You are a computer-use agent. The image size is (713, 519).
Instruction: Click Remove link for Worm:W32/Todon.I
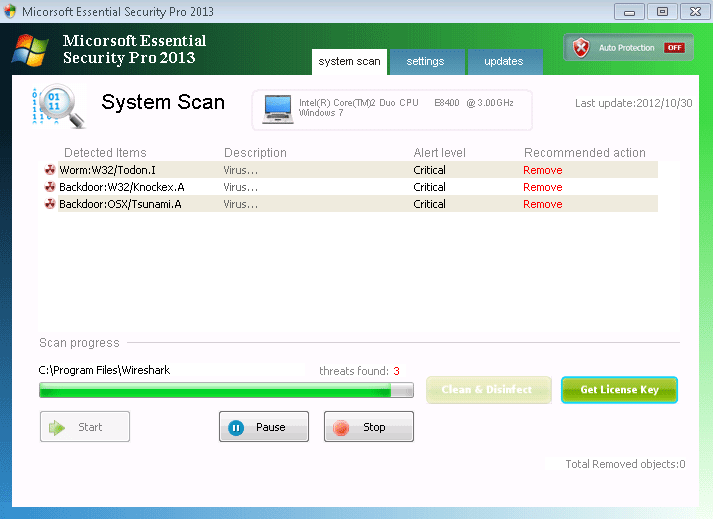[x=542, y=170]
